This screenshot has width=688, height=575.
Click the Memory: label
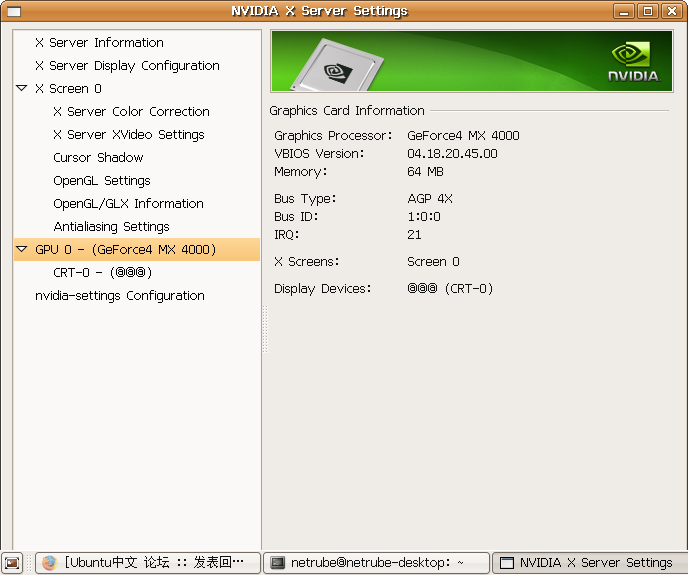click(x=301, y=172)
